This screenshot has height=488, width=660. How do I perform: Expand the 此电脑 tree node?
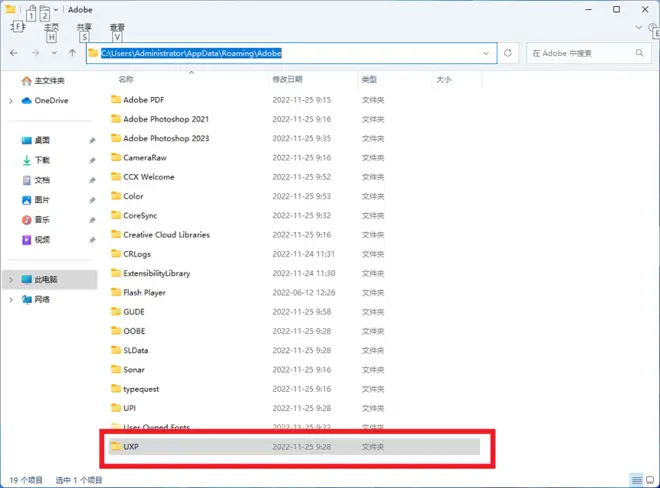tap(11, 280)
